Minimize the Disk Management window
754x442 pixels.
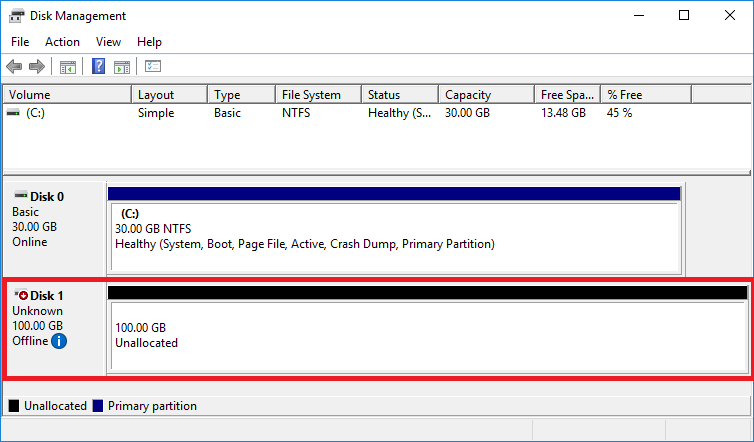[x=639, y=15]
